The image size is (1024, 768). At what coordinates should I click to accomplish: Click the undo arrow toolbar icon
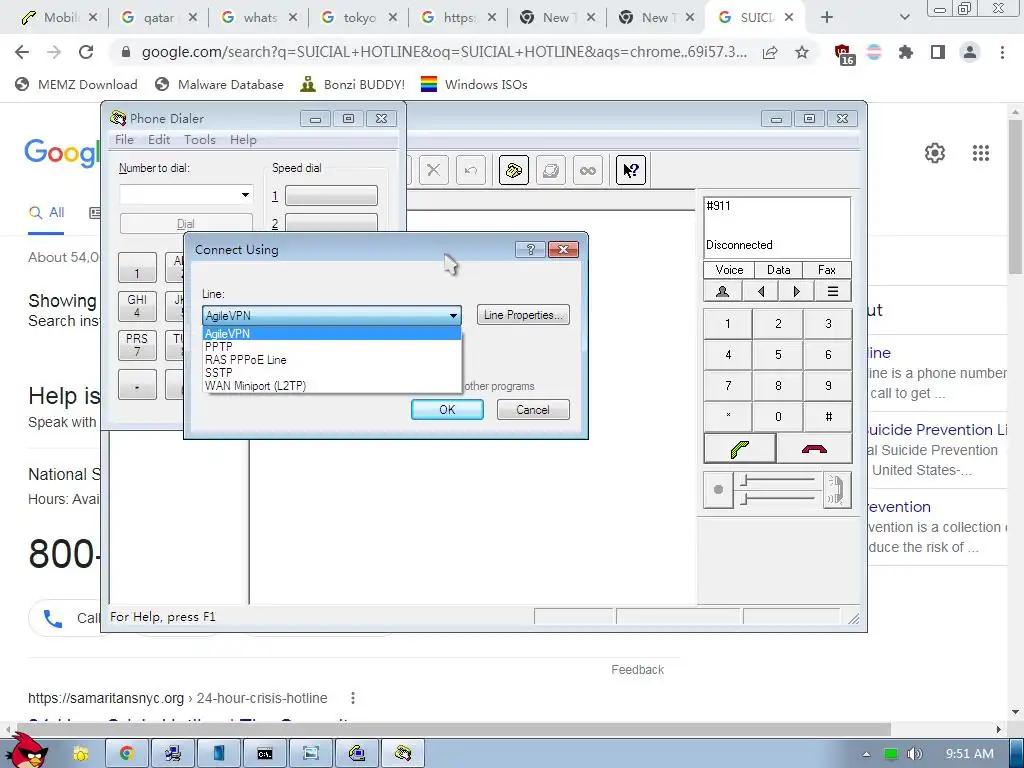tap(470, 170)
